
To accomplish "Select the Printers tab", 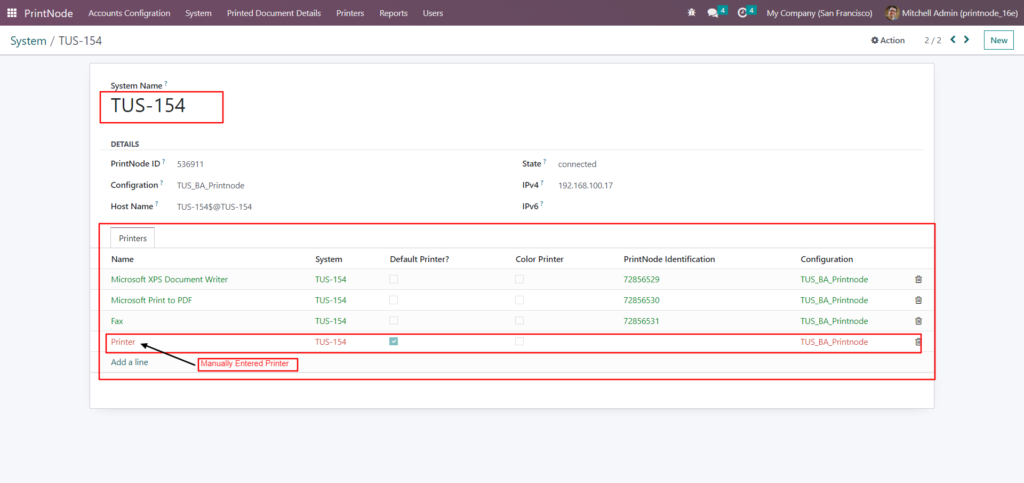I will [x=133, y=238].
